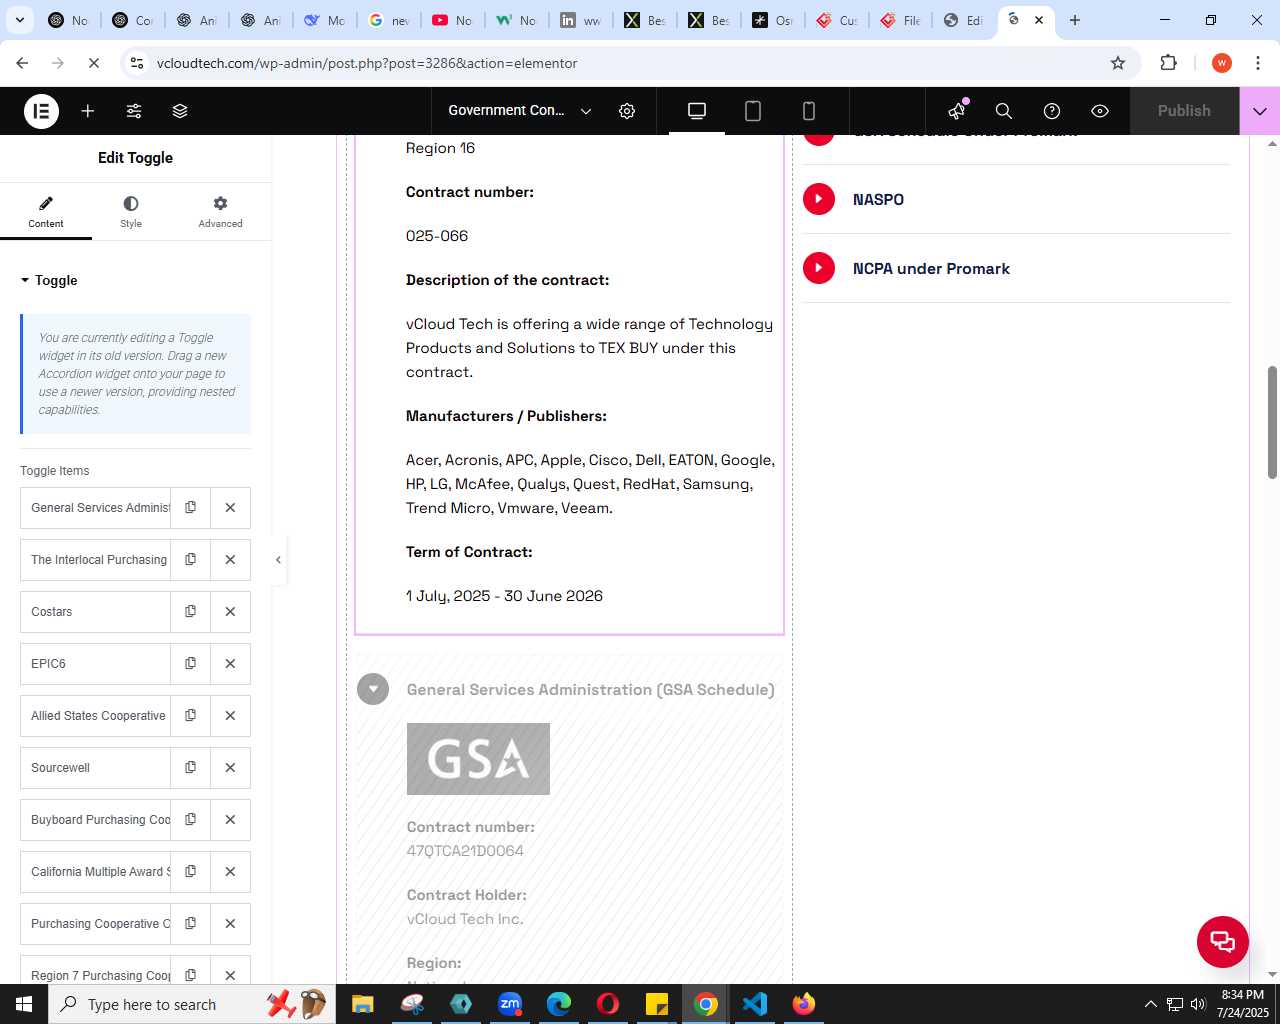The image size is (1280, 1024).
Task: Stop loading the page
Action: pos(93,63)
